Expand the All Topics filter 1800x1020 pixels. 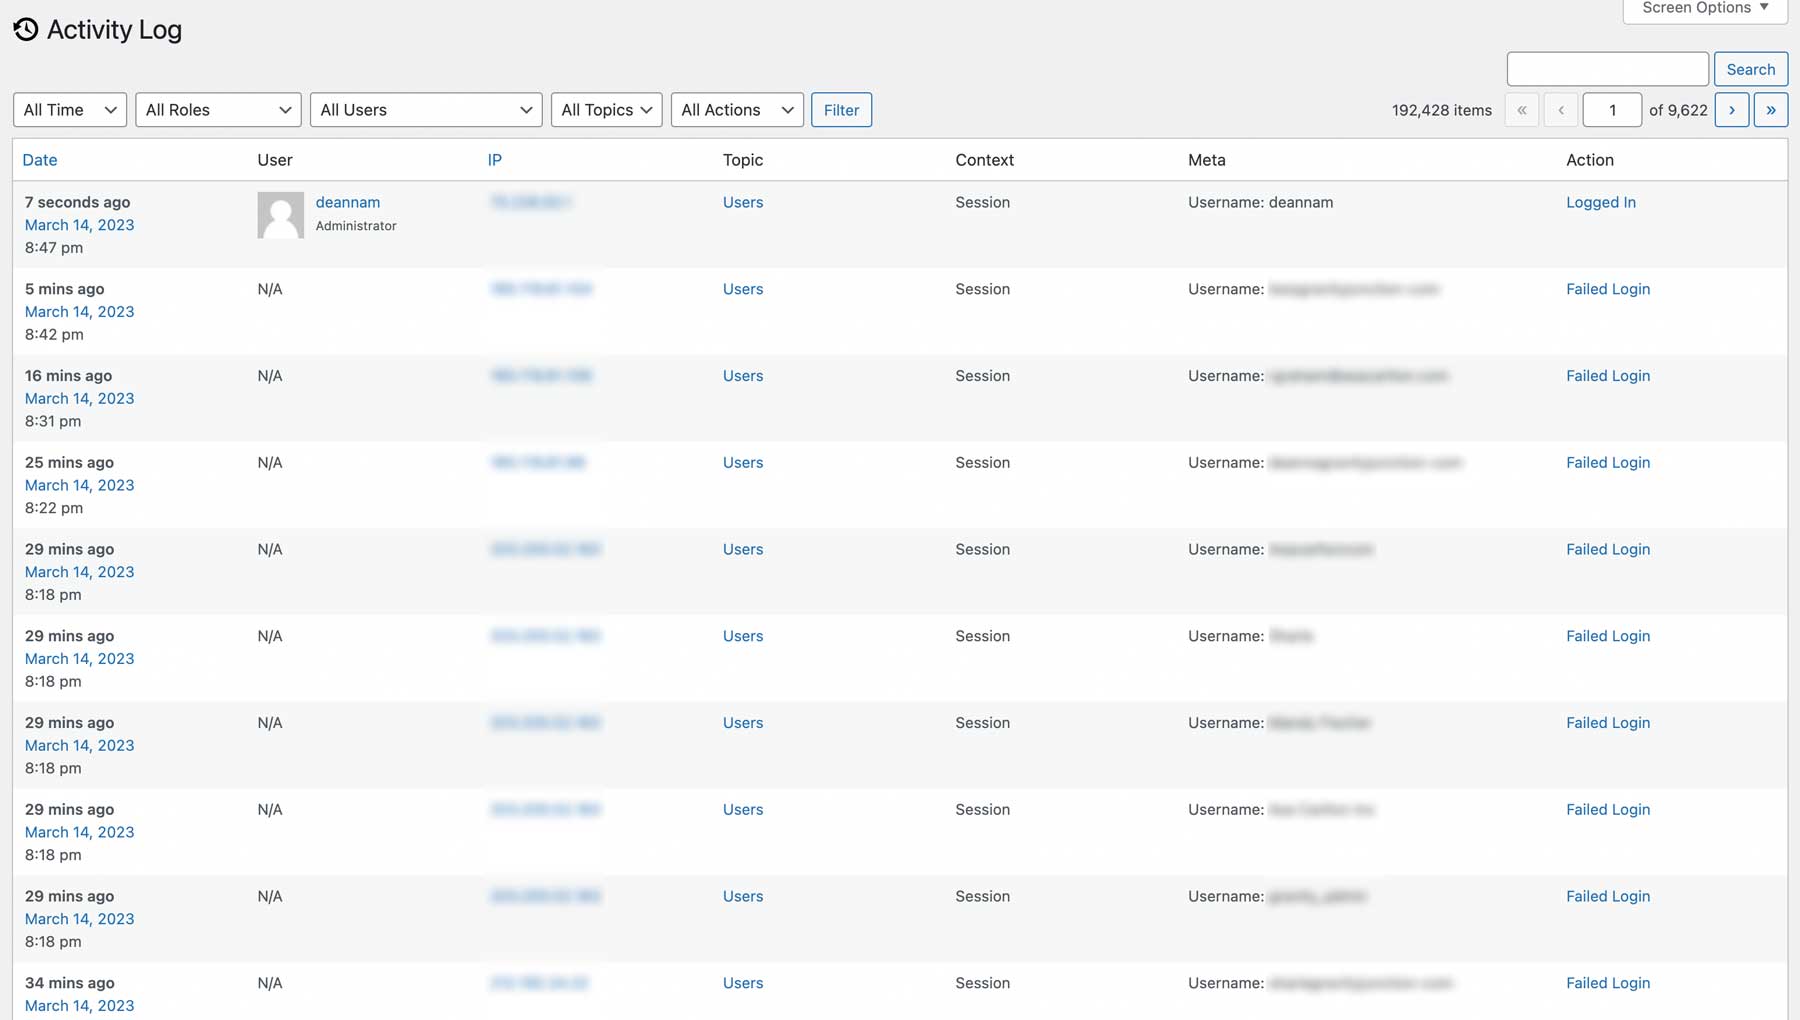click(x=606, y=110)
